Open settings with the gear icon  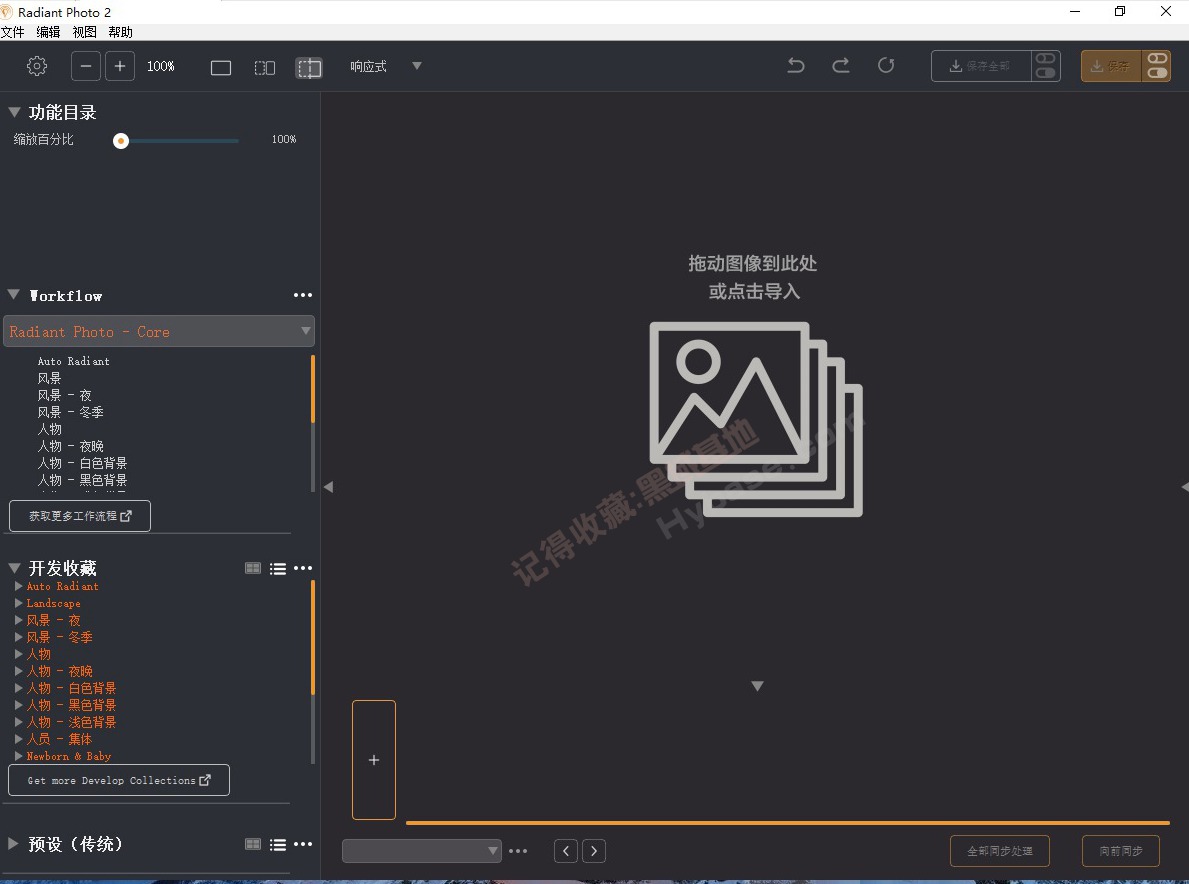37,66
